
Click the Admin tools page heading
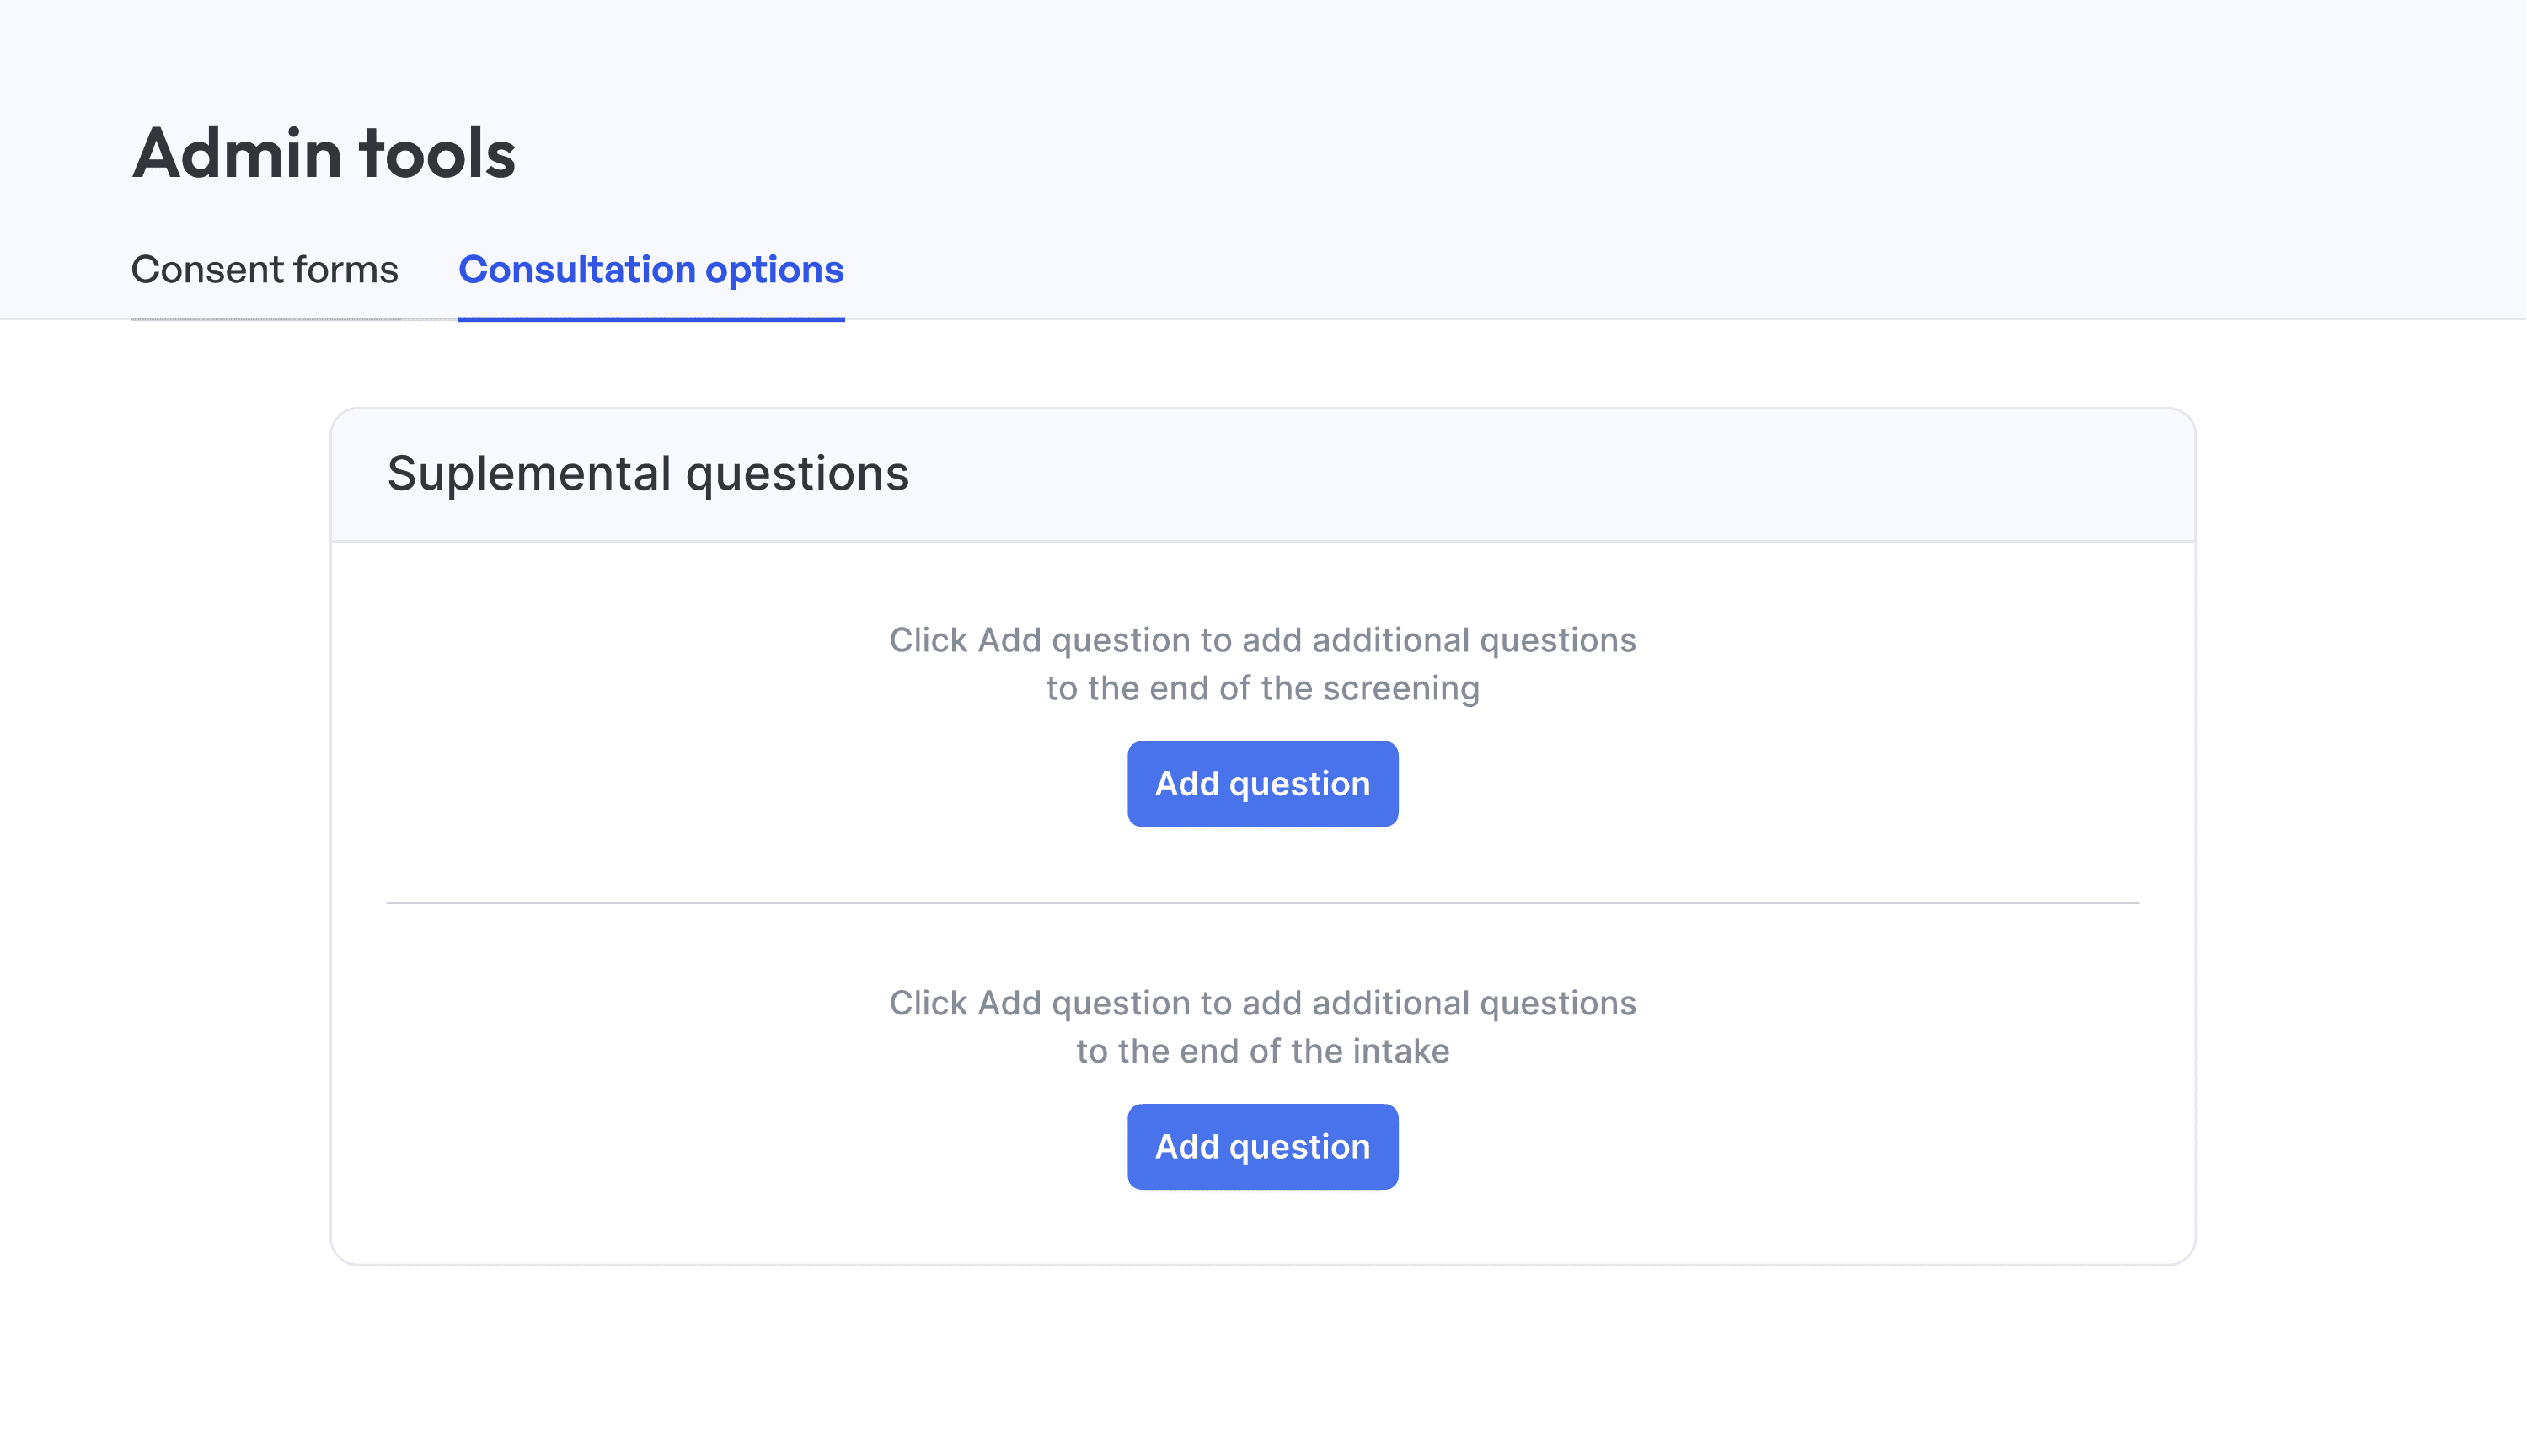pyautogui.click(x=323, y=154)
